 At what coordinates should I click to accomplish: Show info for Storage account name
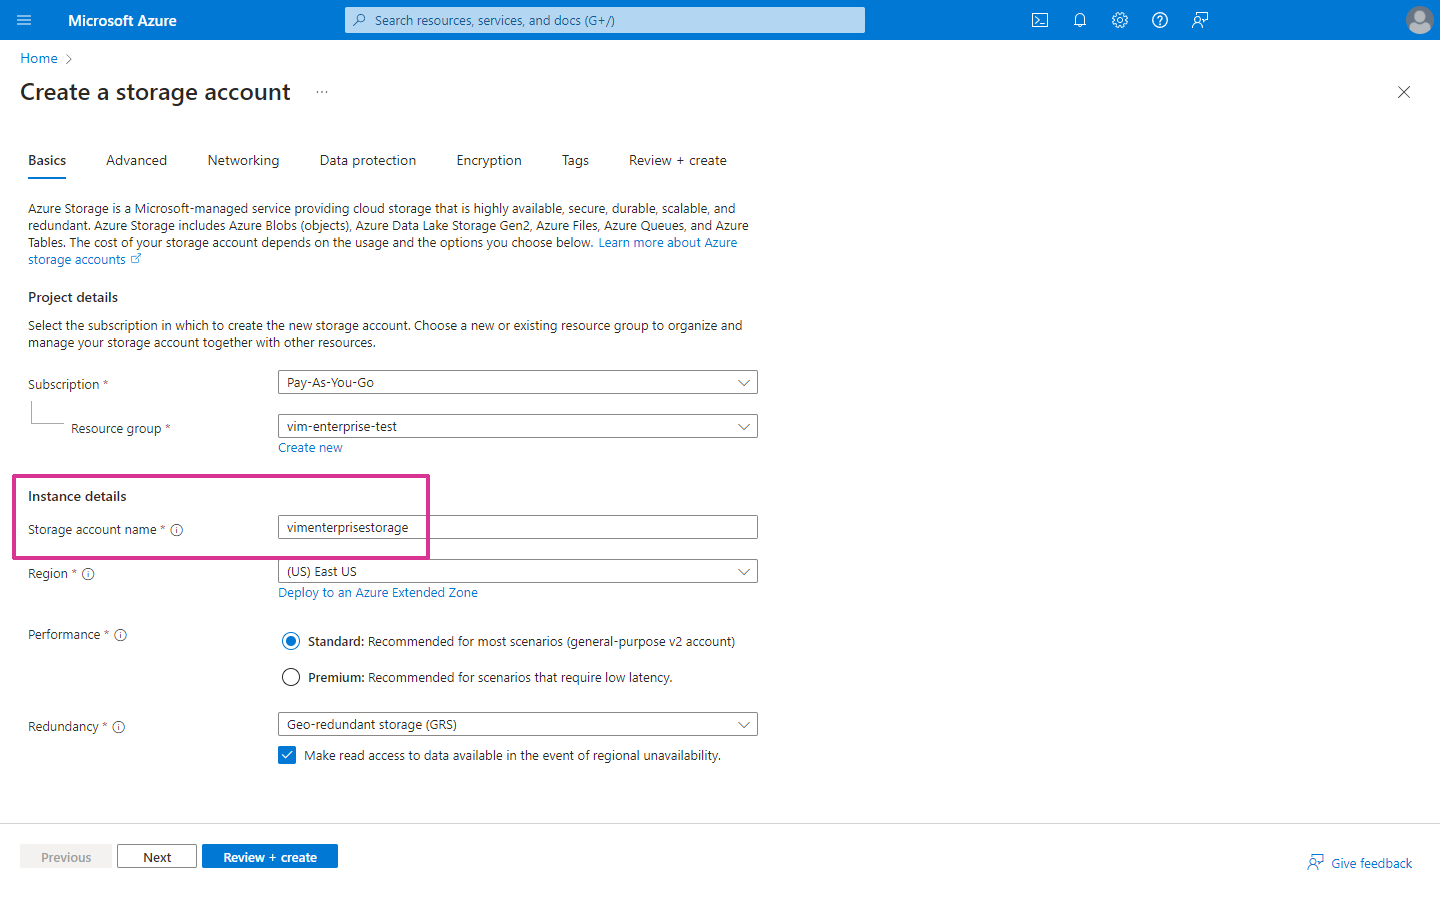coord(177,530)
